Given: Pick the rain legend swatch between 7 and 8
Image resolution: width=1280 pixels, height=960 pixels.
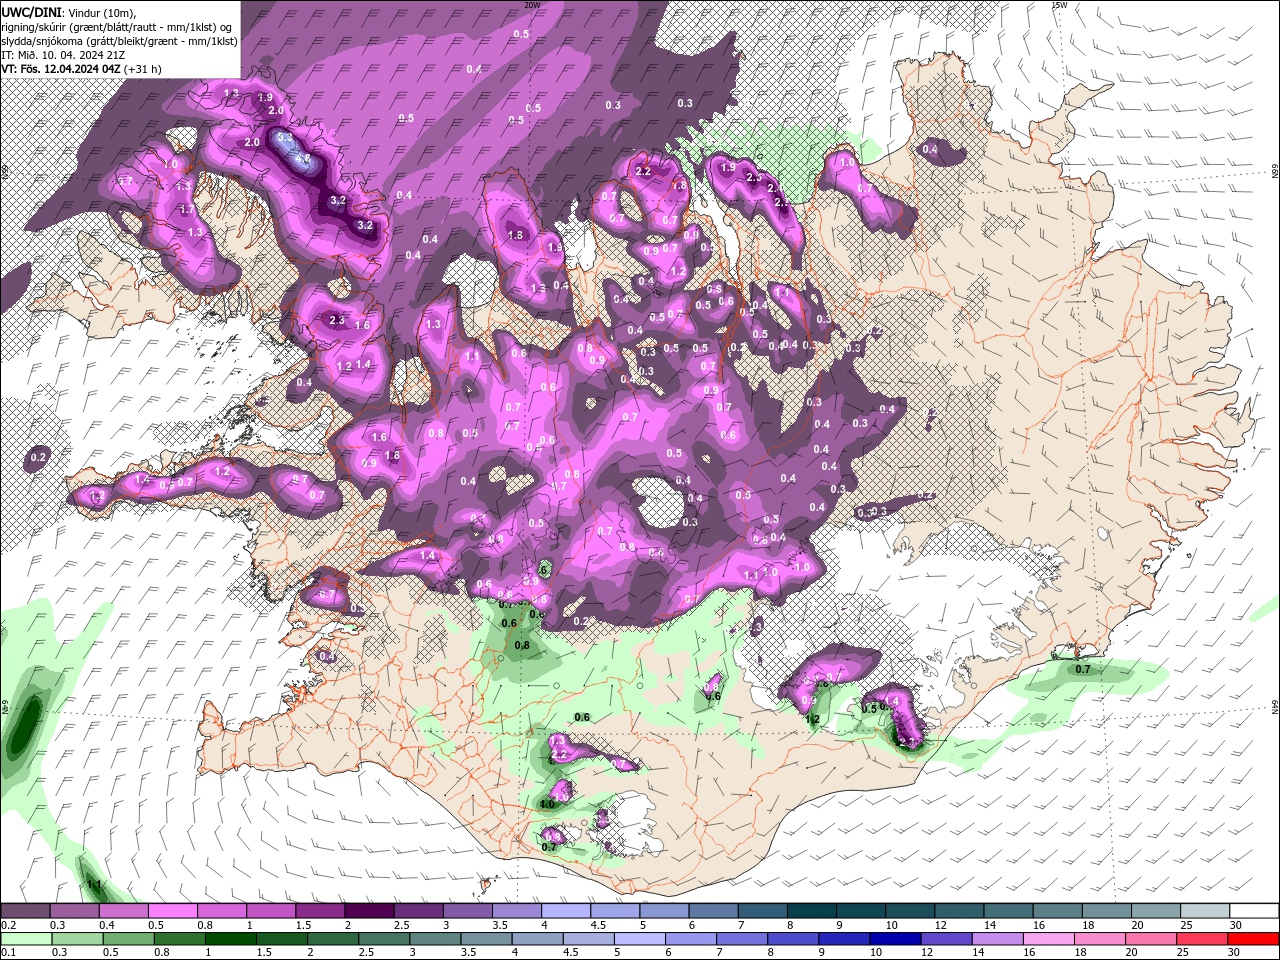Looking at the screenshot, I should [x=744, y=939].
